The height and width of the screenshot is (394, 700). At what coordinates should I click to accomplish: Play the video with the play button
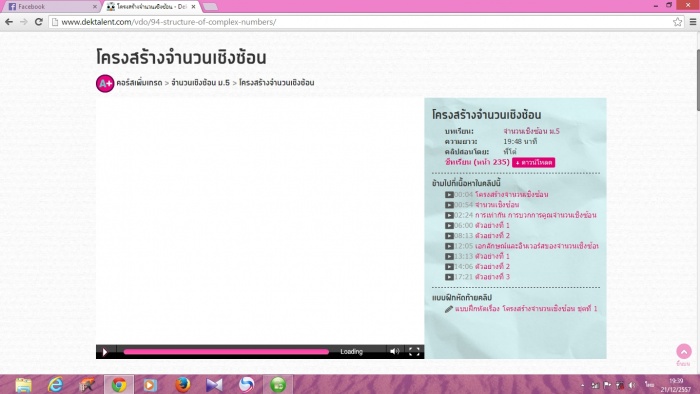click(x=105, y=352)
